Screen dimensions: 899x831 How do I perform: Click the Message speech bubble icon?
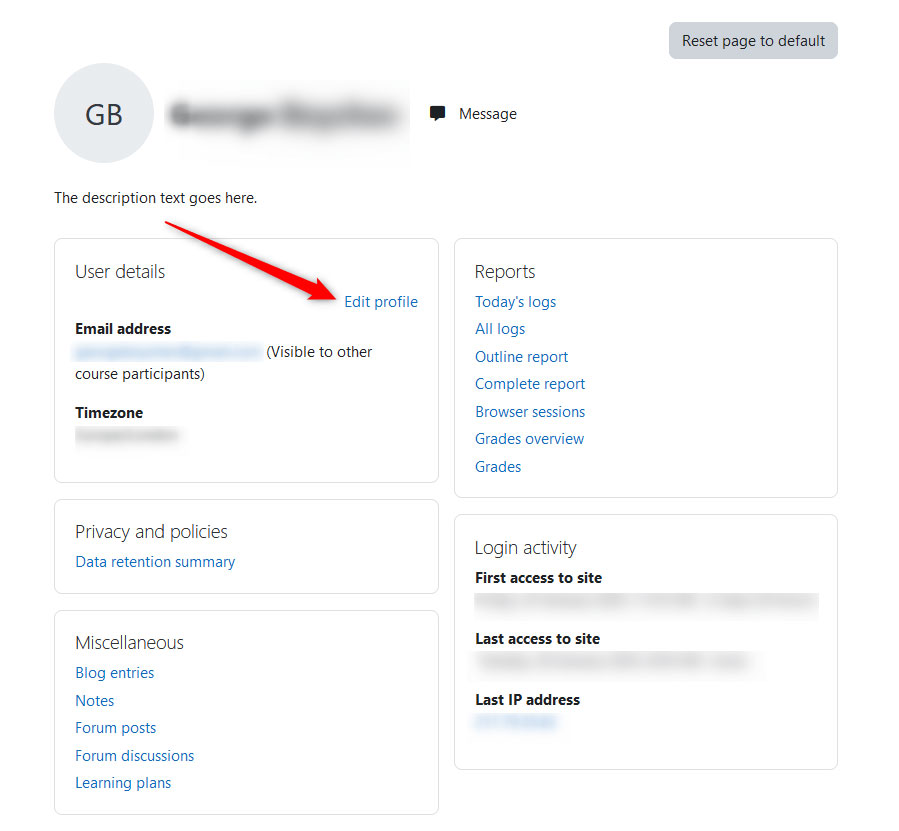point(437,113)
